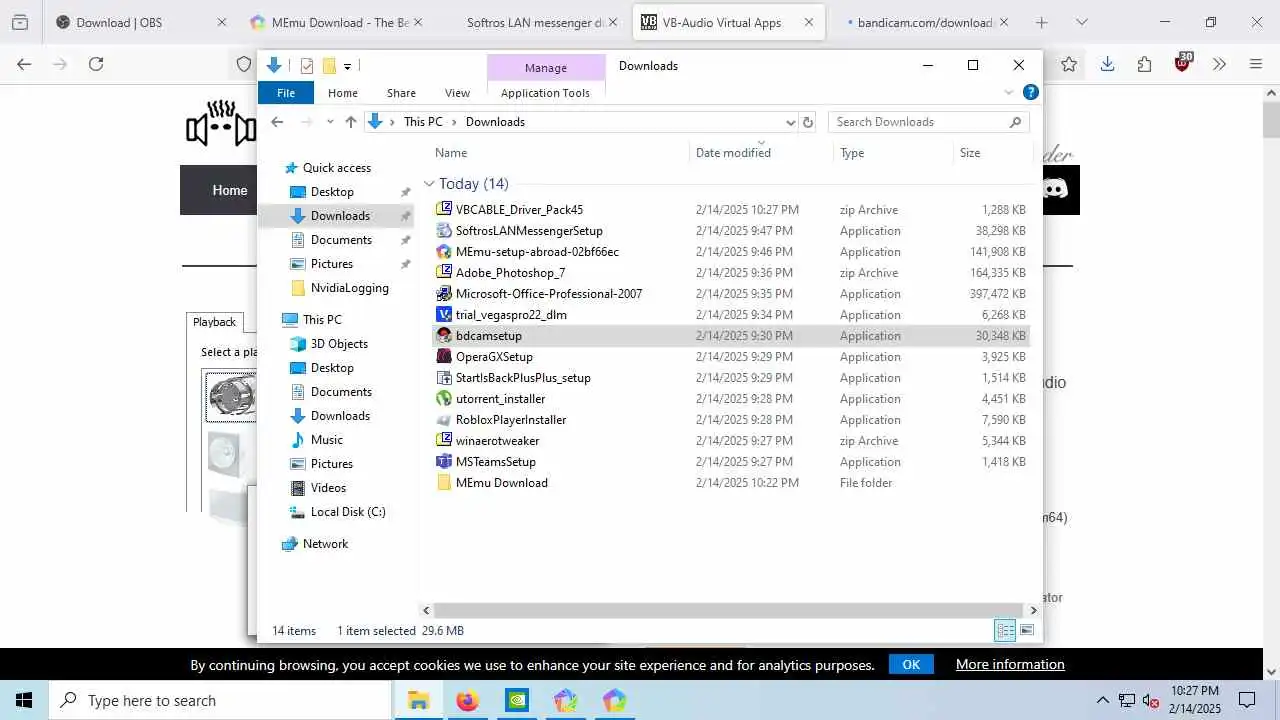Open Firefox downloads panel icon
This screenshot has width=1280, height=720.
pyautogui.click(x=1107, y=64)
